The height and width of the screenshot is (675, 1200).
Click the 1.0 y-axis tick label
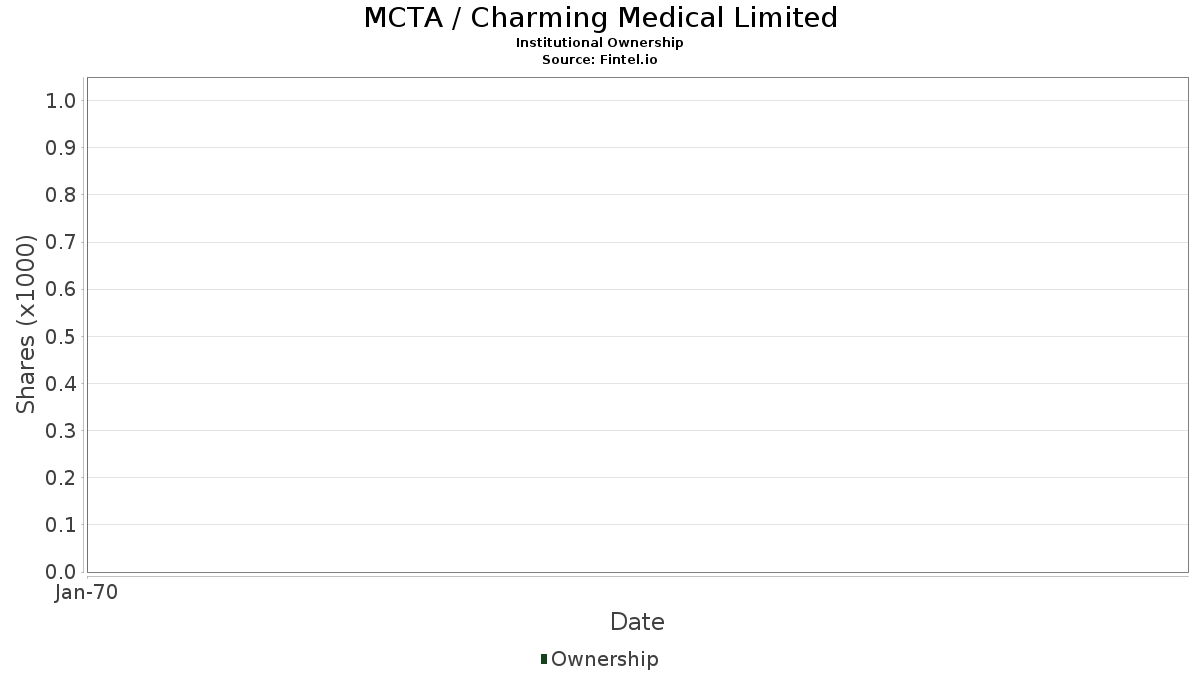tap(61, 101)
